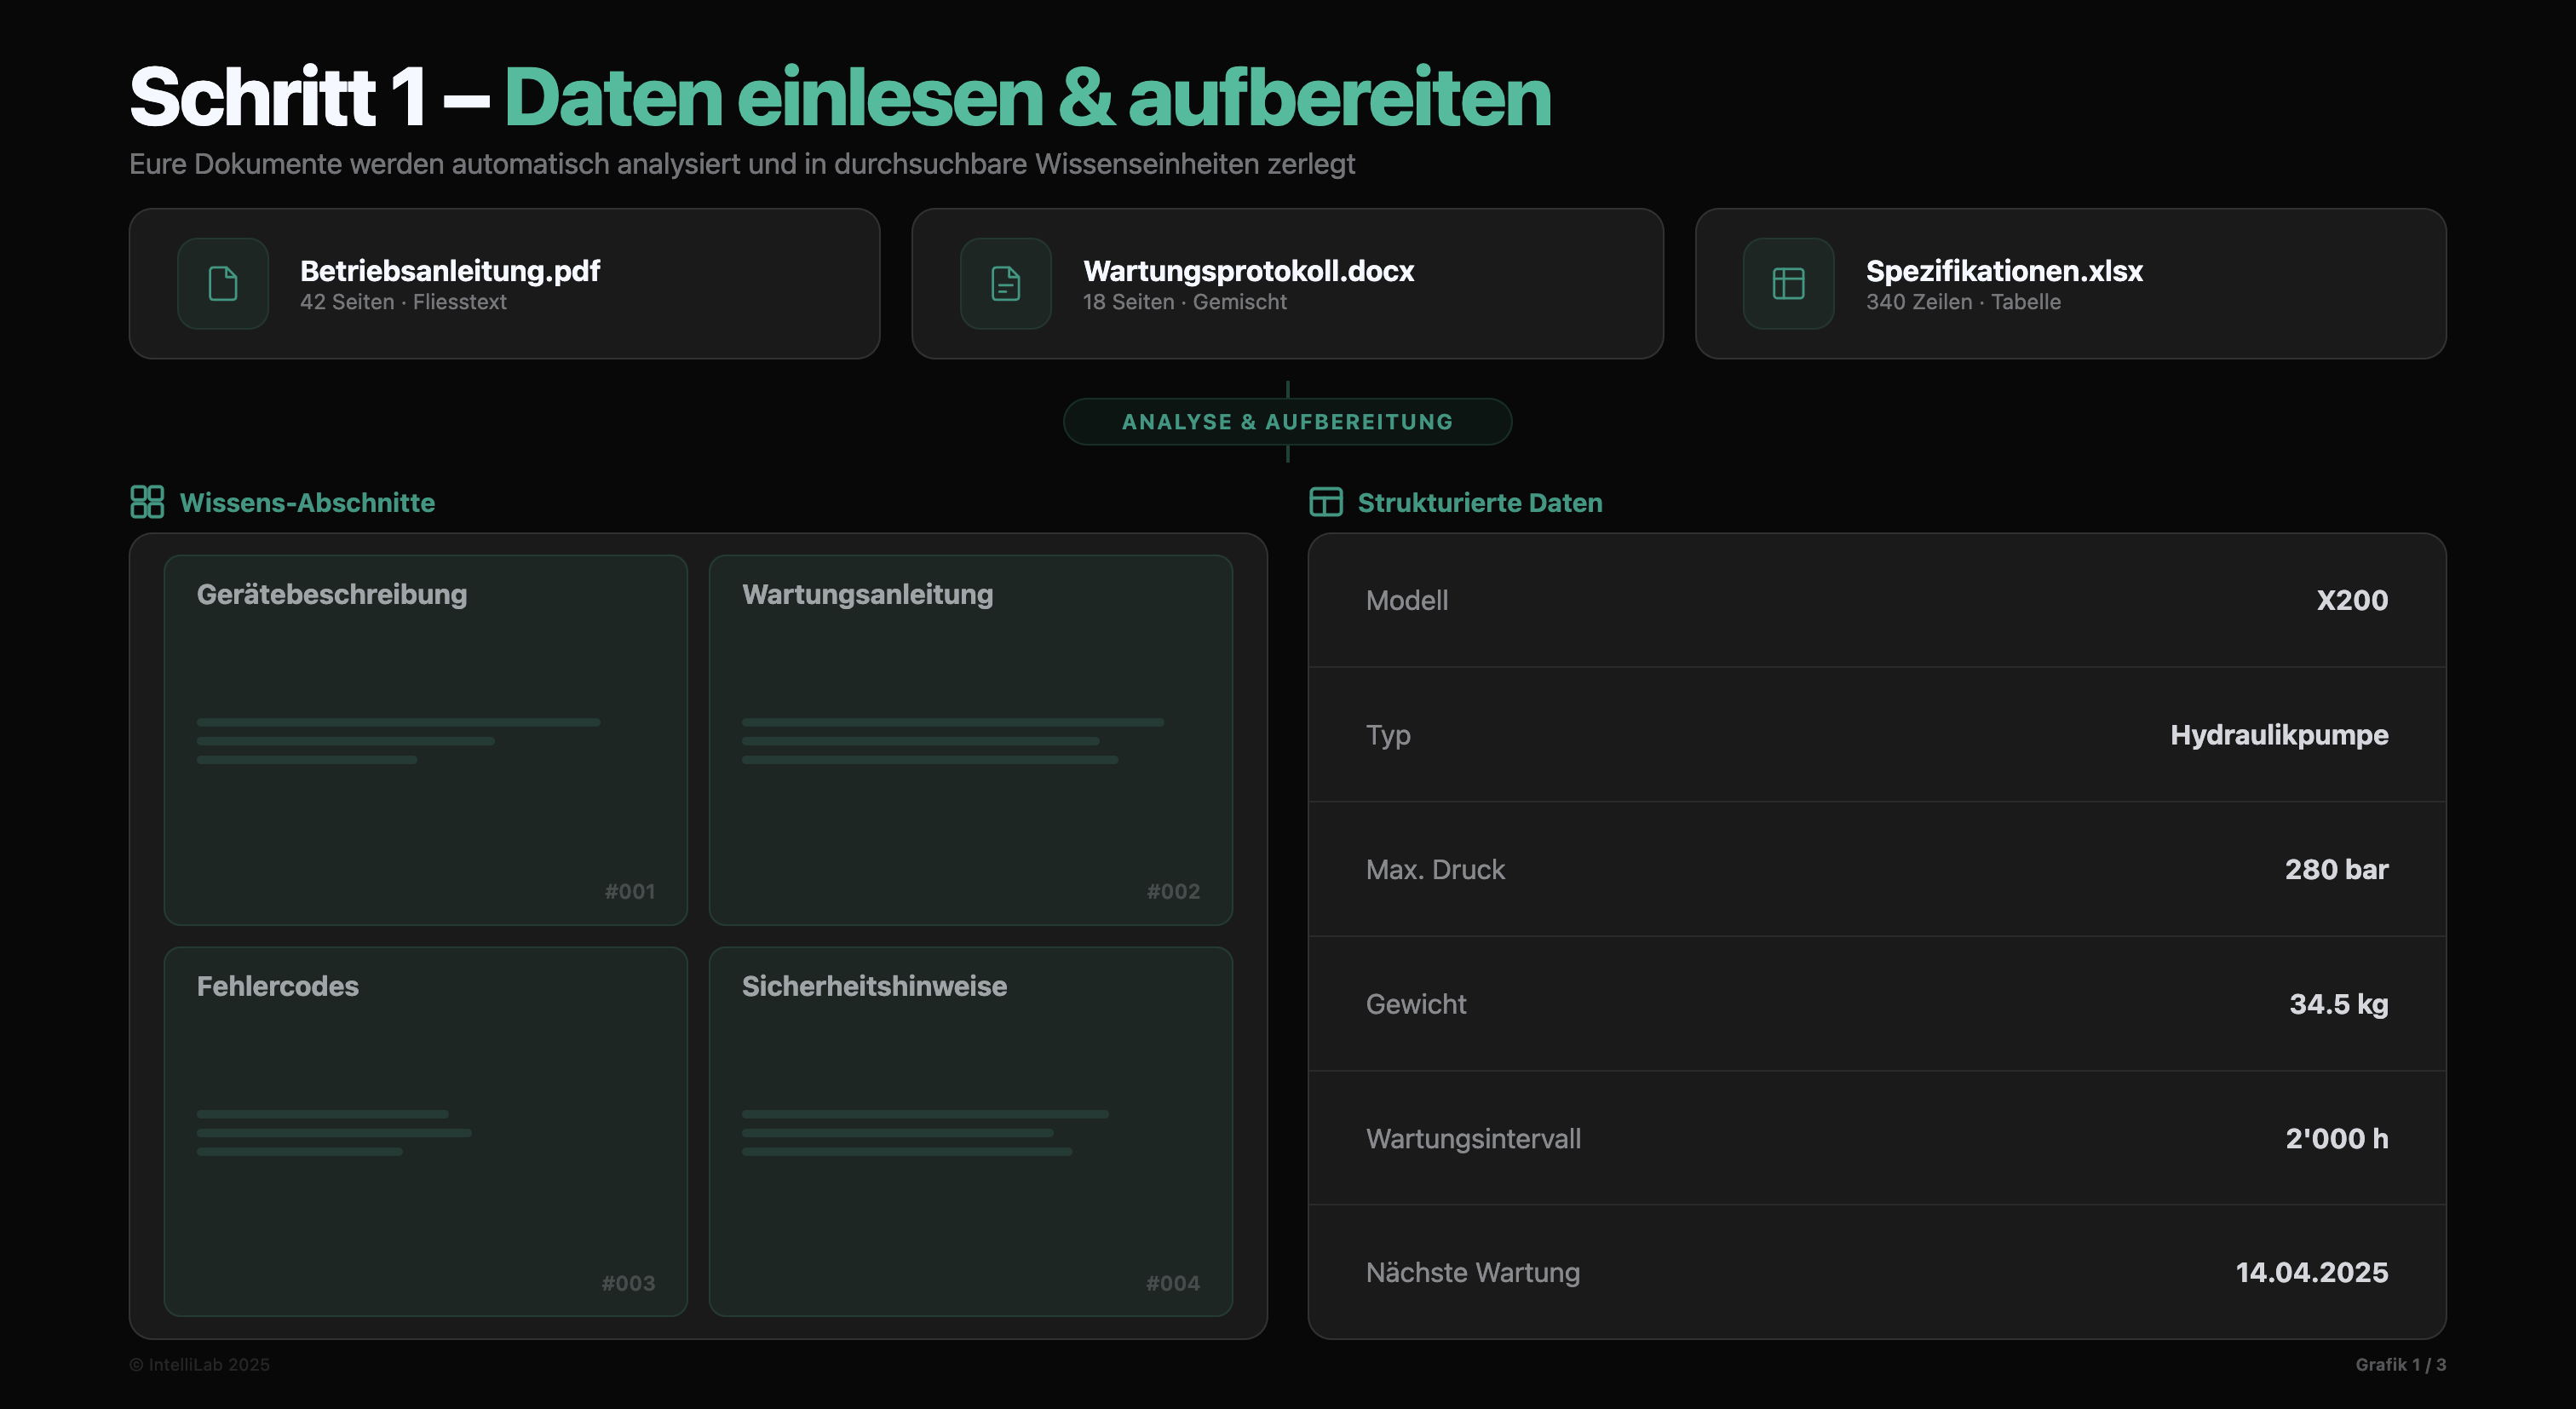Click the Wissens-Abschnitte heading label
The height and width of the screenshot is (1409, 2576).
coord(307,502)
